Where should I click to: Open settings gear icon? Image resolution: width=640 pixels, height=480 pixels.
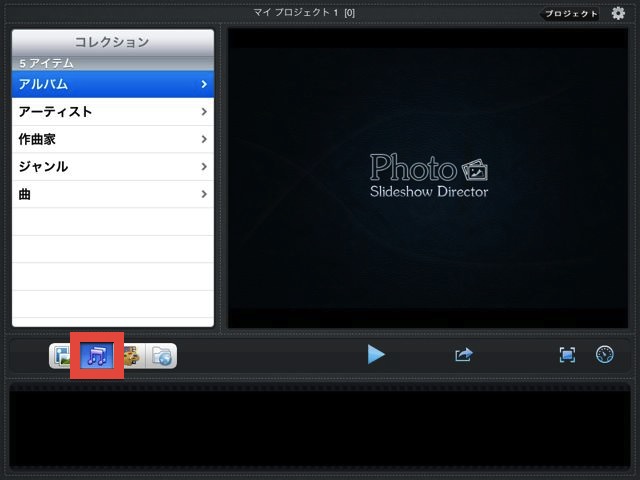pyautogui.click(x=618, y=13)
